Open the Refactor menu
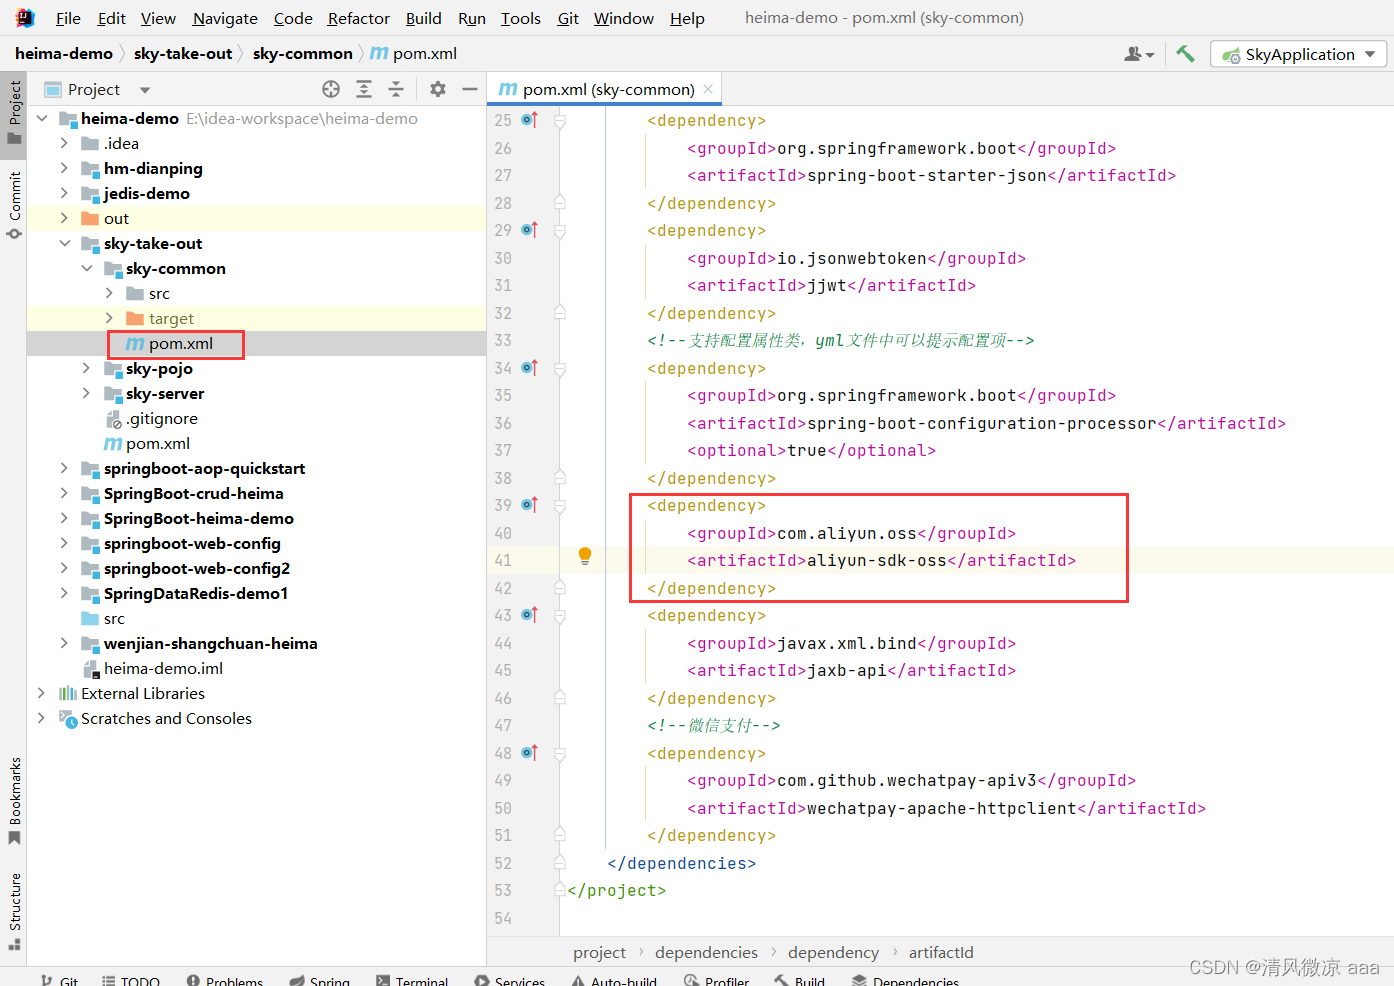1394x986 pixels. 359,18
